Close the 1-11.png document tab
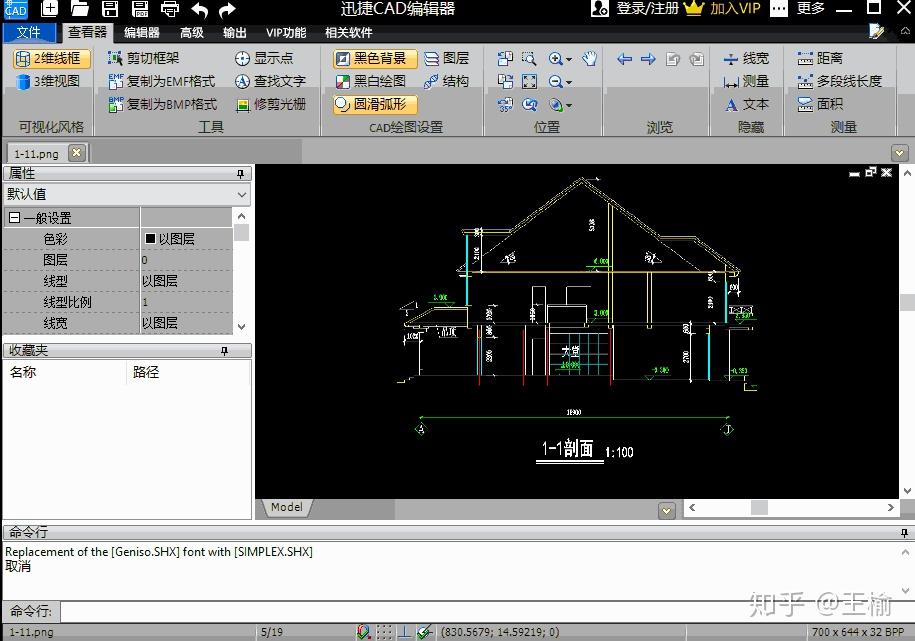915x641 pixels. click(x=76, y=153)
